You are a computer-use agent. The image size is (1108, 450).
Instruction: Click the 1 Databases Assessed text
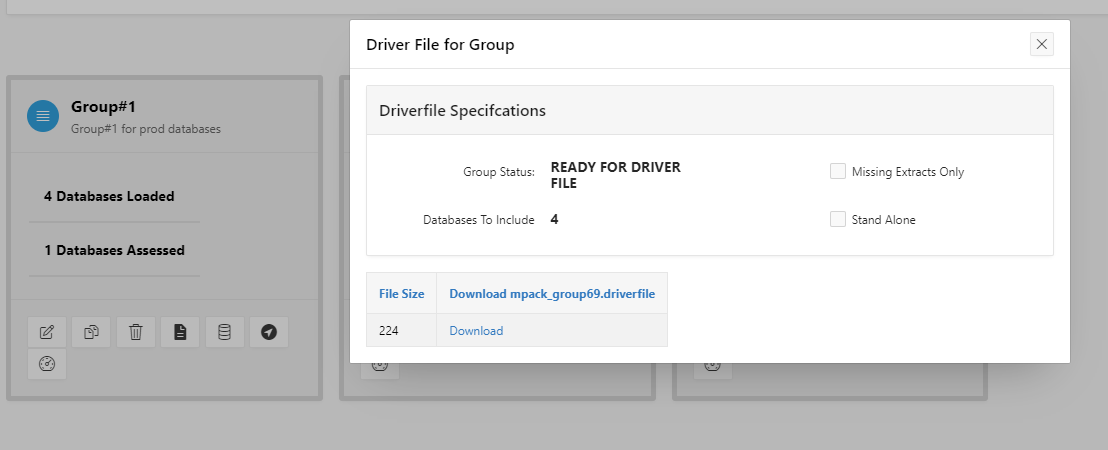(x=114, y=250)
